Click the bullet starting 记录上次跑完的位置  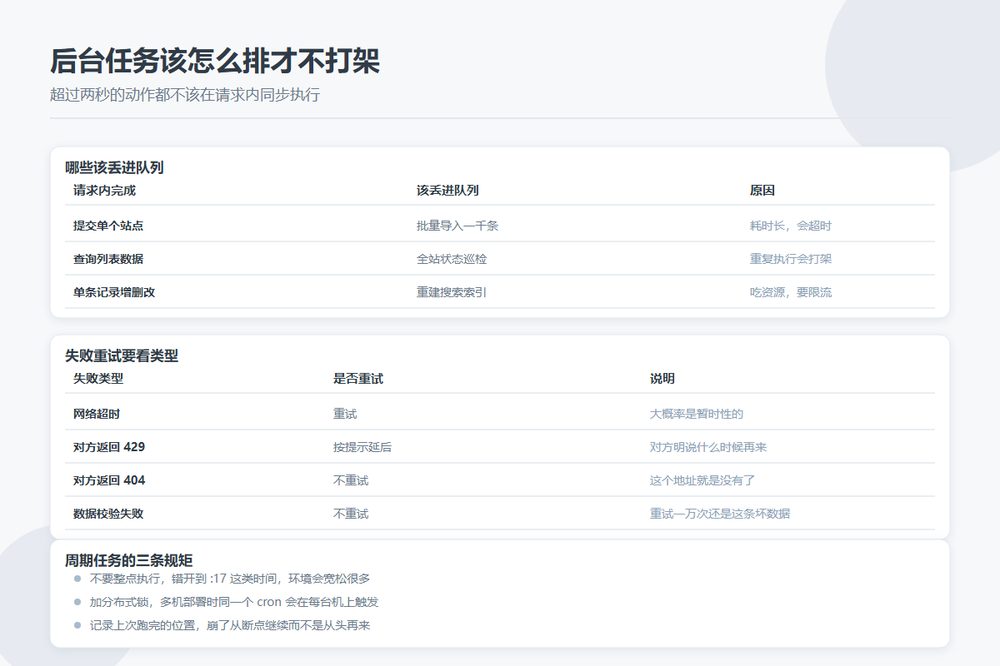click(230, 625)
